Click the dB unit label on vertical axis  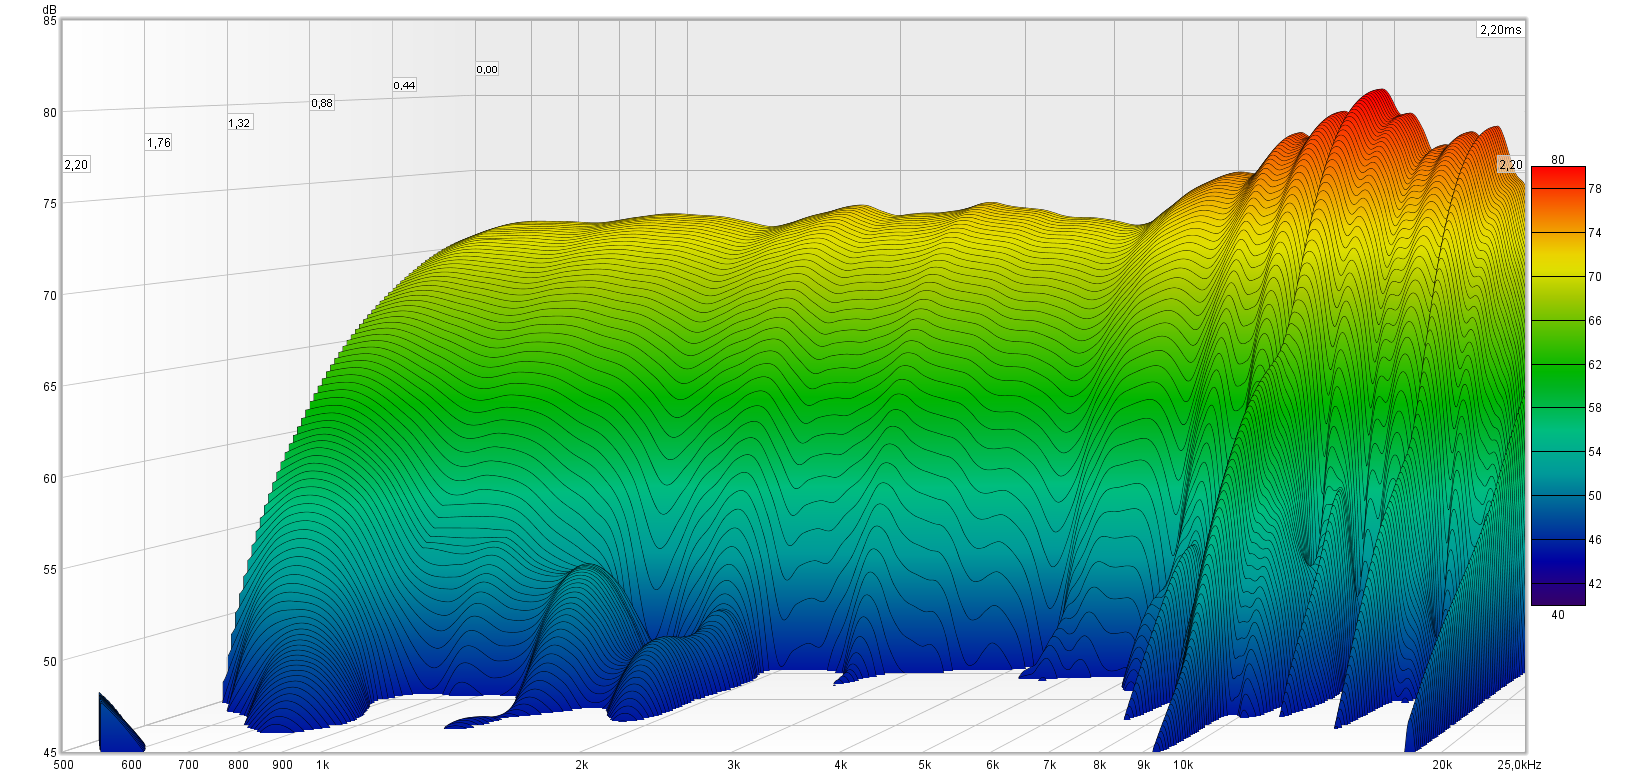tap(50, 9)
